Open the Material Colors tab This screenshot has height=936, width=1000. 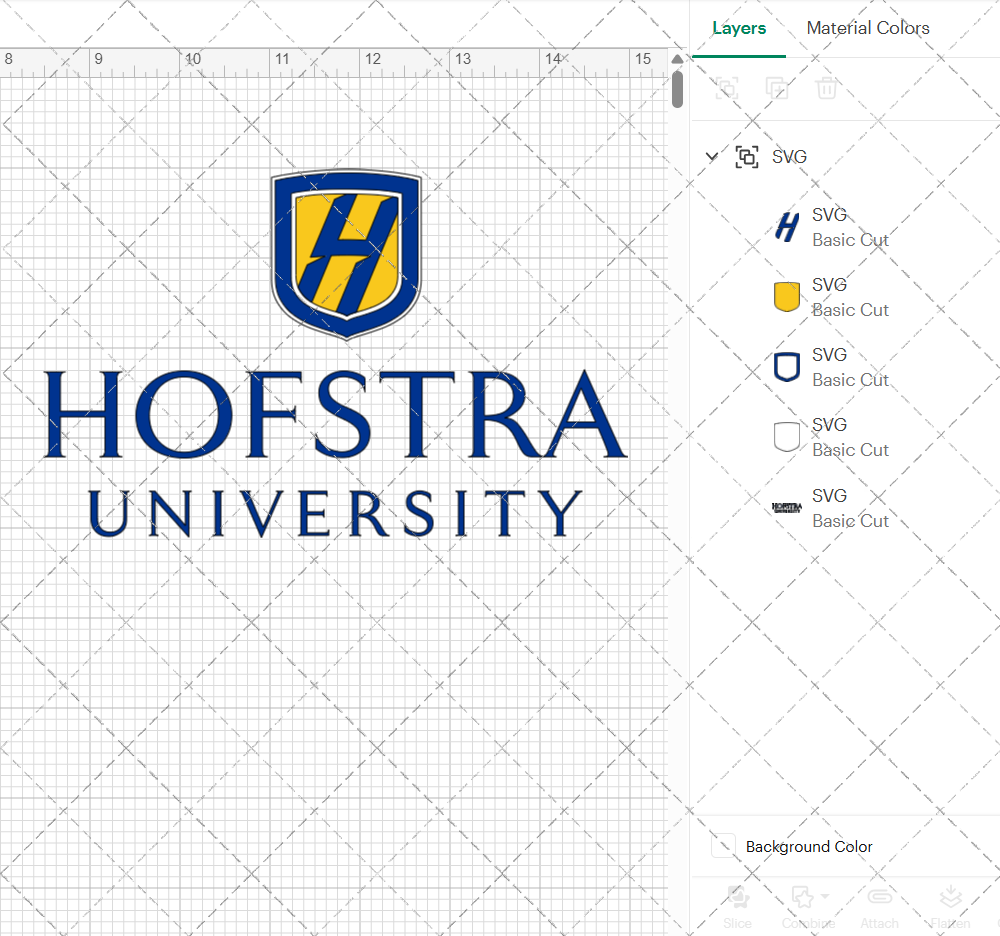click(x=867, y=28)
